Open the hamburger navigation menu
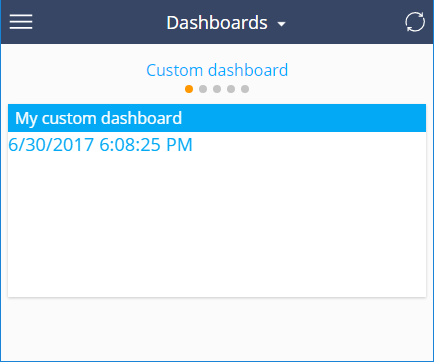Image resolution: width=434 pixels, height=362 pixels. 21,22
